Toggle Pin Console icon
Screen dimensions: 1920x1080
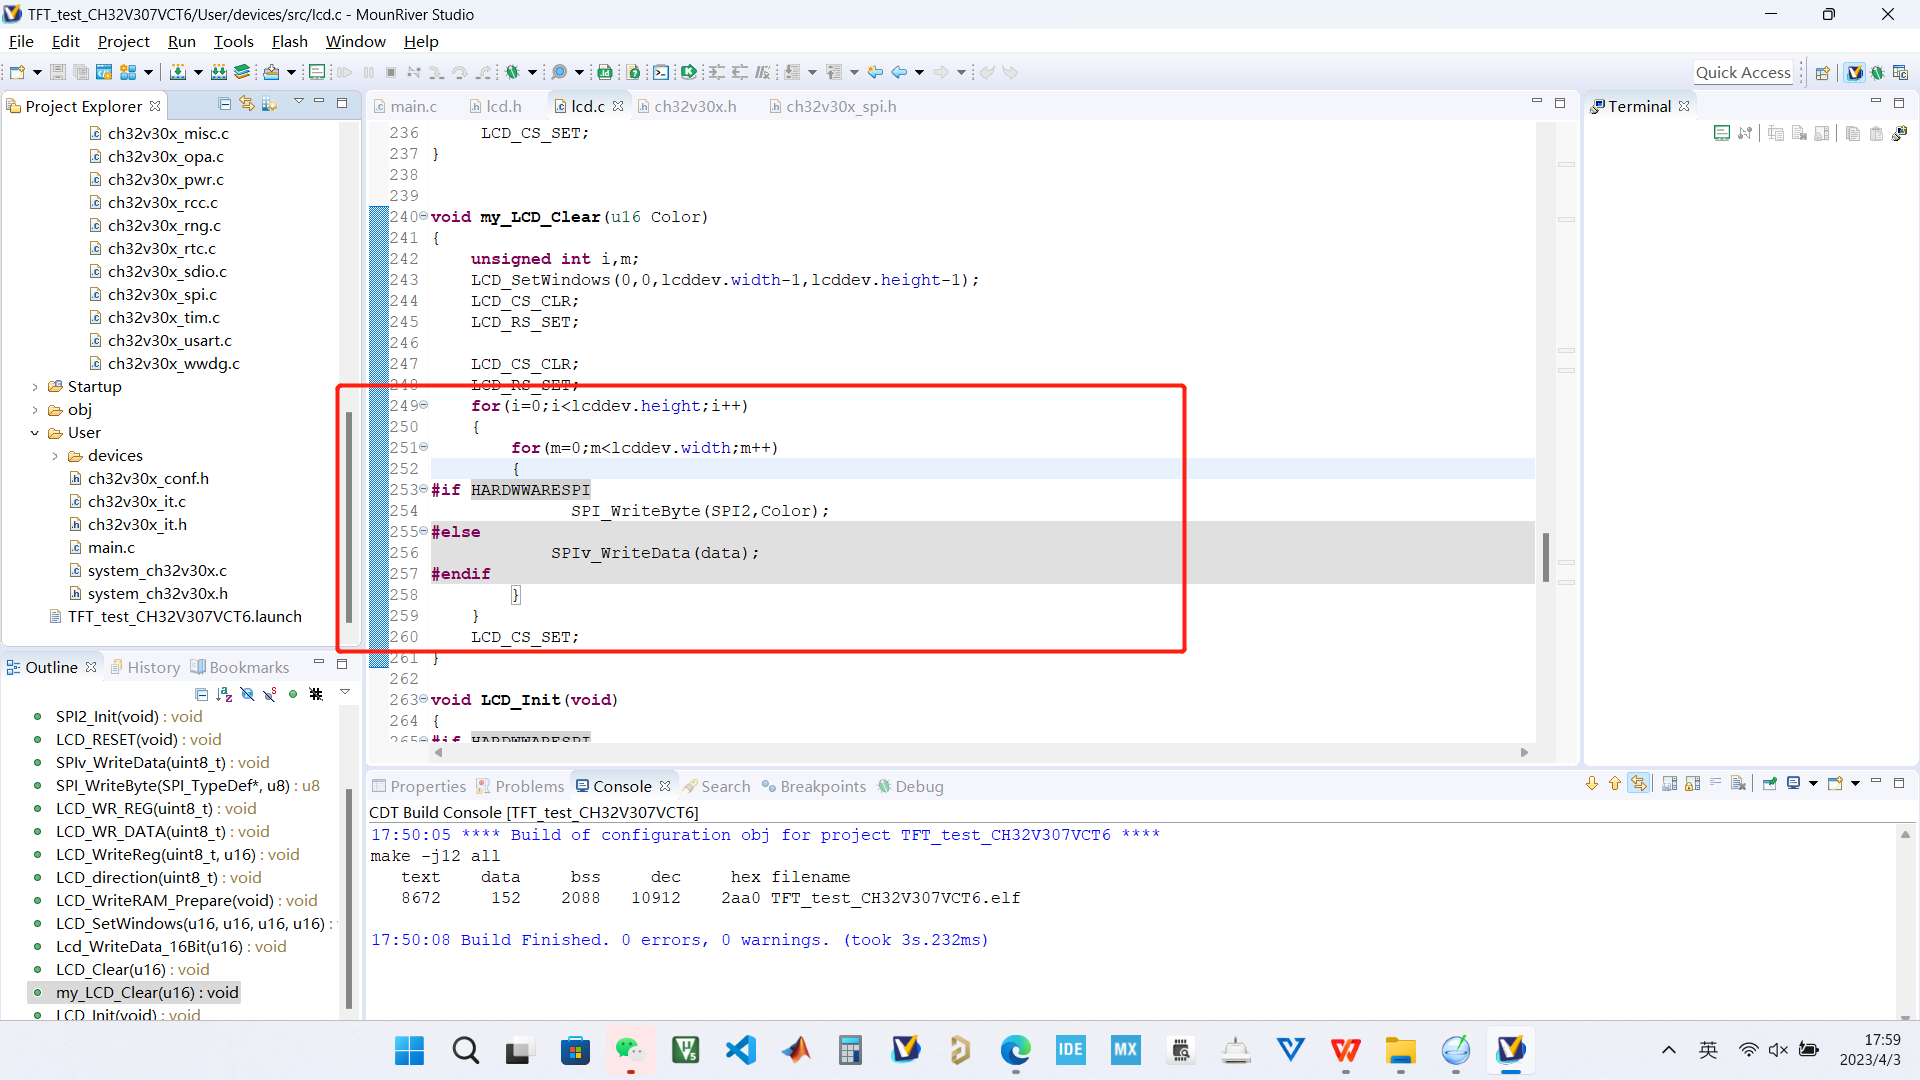click(1770, 783)
